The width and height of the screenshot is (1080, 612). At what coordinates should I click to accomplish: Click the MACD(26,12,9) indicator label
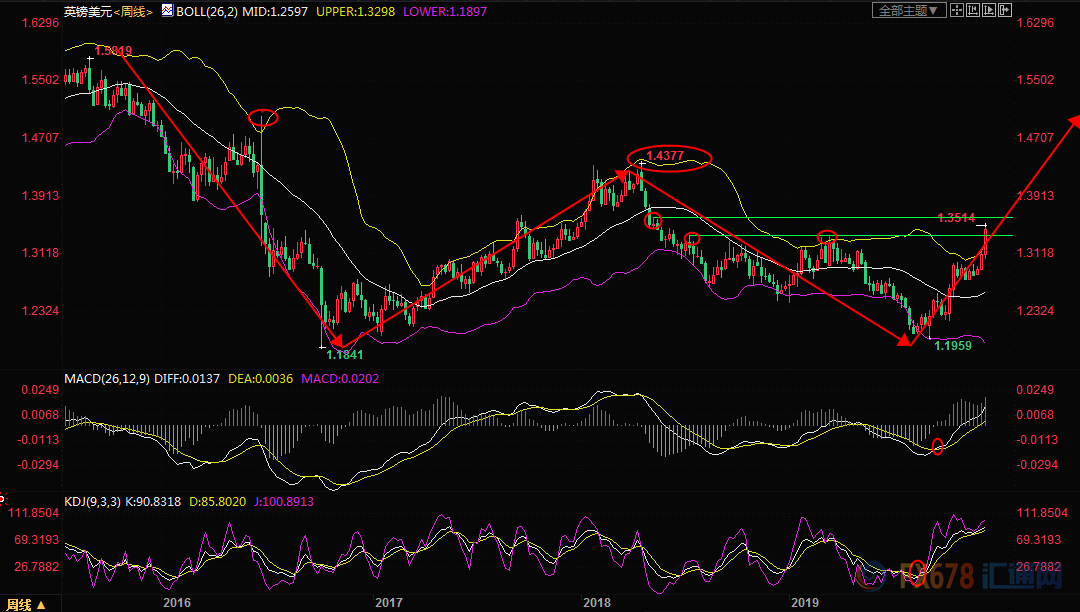tap(107, 379)
